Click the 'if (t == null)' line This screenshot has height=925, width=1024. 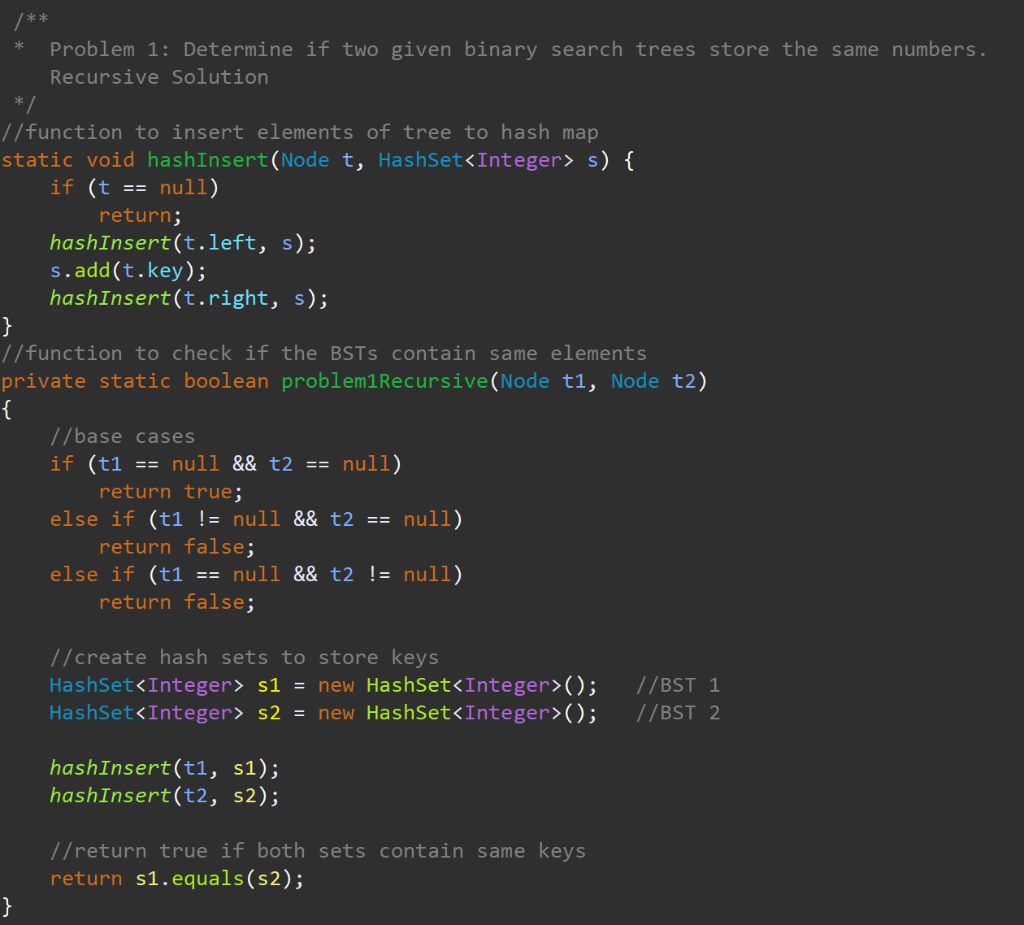click(x=134, y=188)
